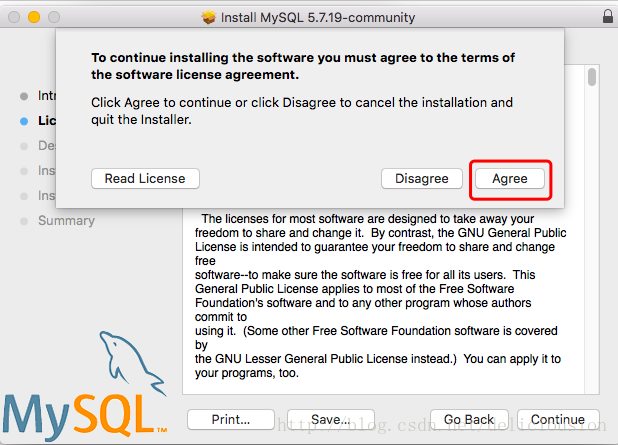This screenshot has width=618, height=445.
Task: Click the yellow minimize window button
Action: [x=34, y=17]
